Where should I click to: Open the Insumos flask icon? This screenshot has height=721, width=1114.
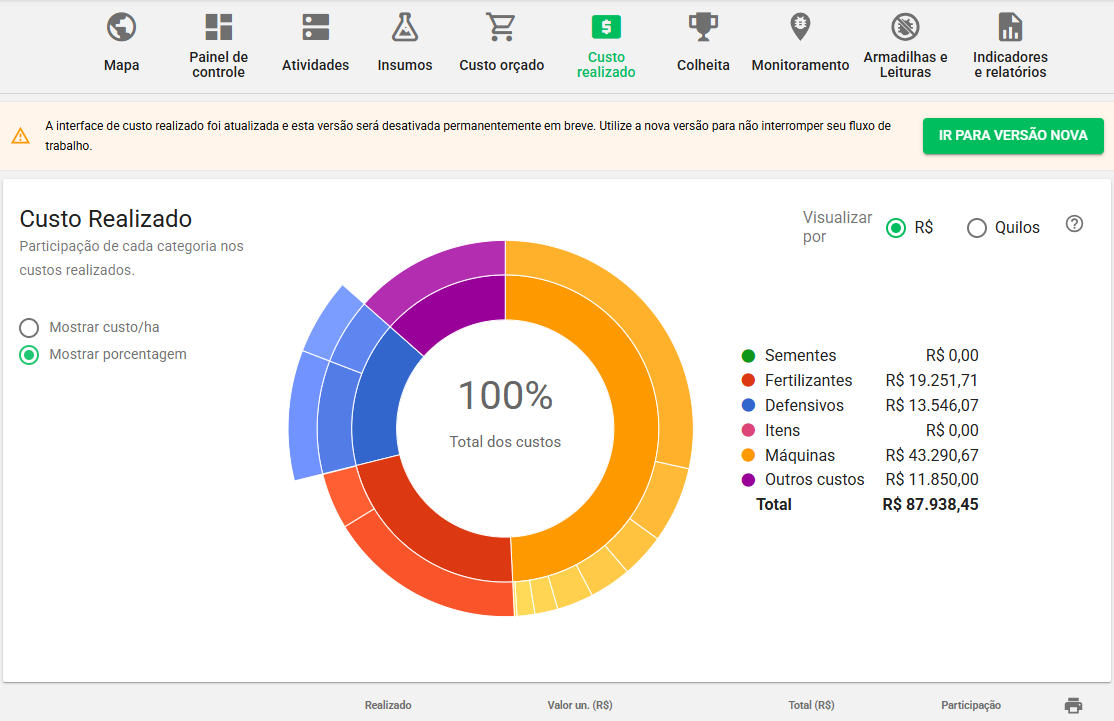click(x=405, y=27)
